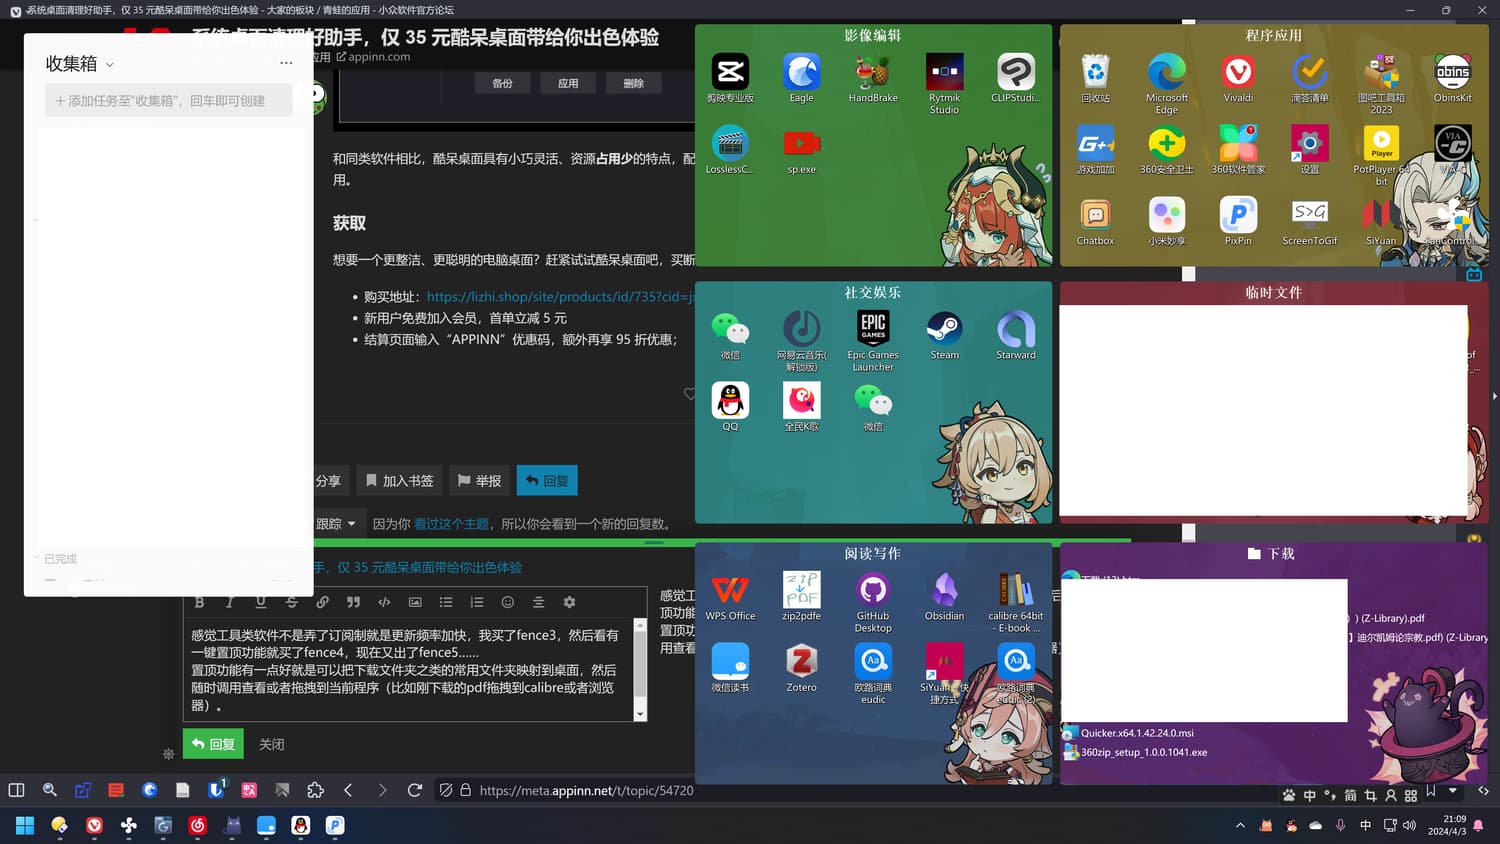The width and height of the screenshot is (1500, 844).
Task: Open the three-dot menu in 收集箱 panel
Action: click(286, 63)
